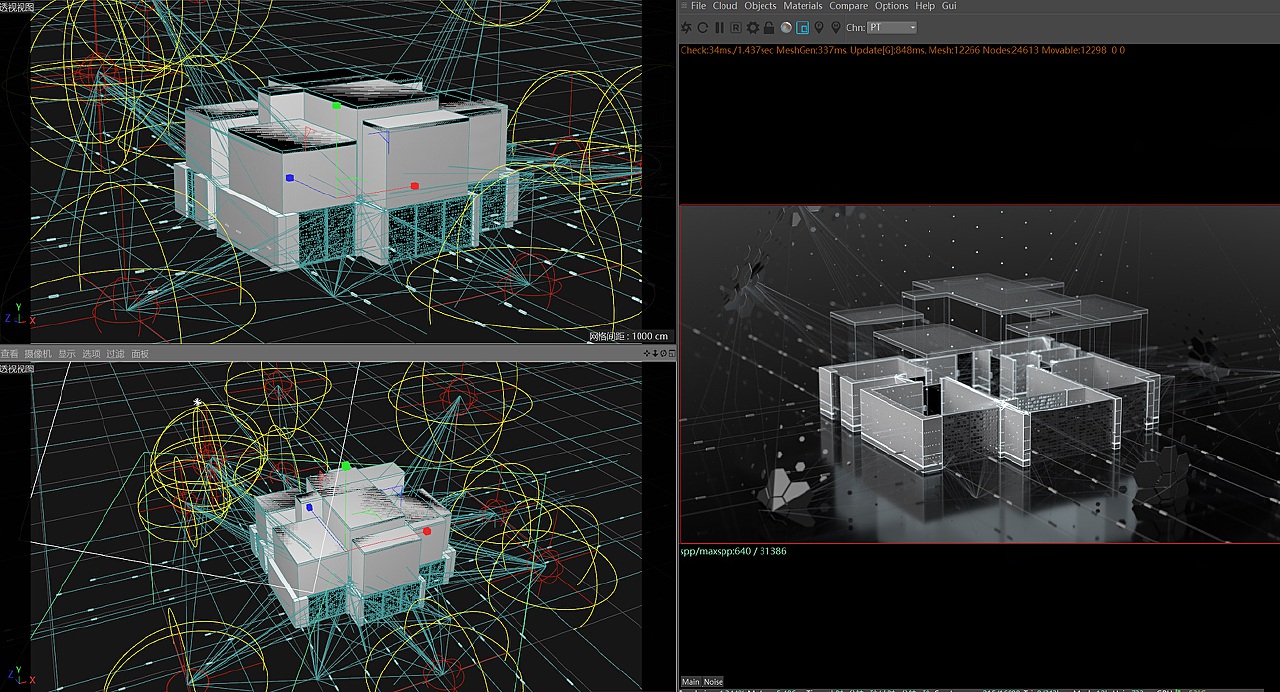Click the circular restart render icon
Viewport: 1280px width, 692px height.
(702, 27)
